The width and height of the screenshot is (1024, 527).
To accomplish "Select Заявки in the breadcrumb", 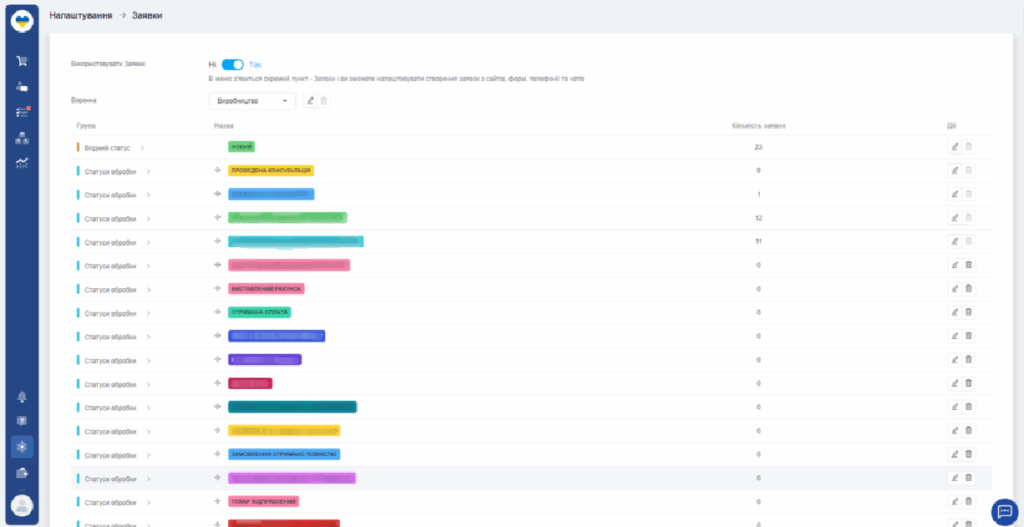I will 147,15.
